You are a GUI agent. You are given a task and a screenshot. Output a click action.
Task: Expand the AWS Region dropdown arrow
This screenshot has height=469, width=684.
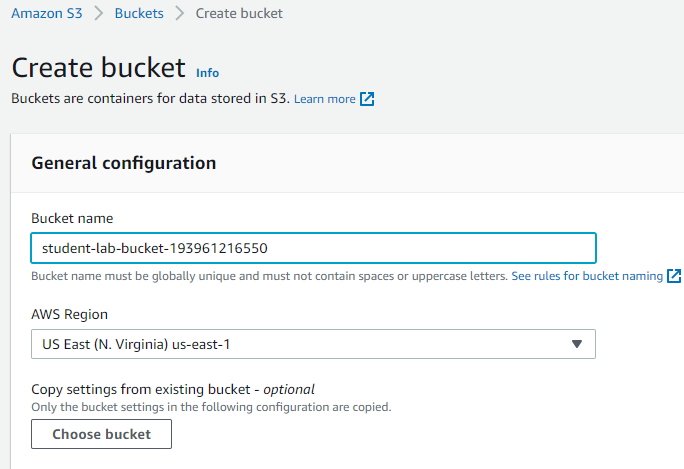(577, 344)
